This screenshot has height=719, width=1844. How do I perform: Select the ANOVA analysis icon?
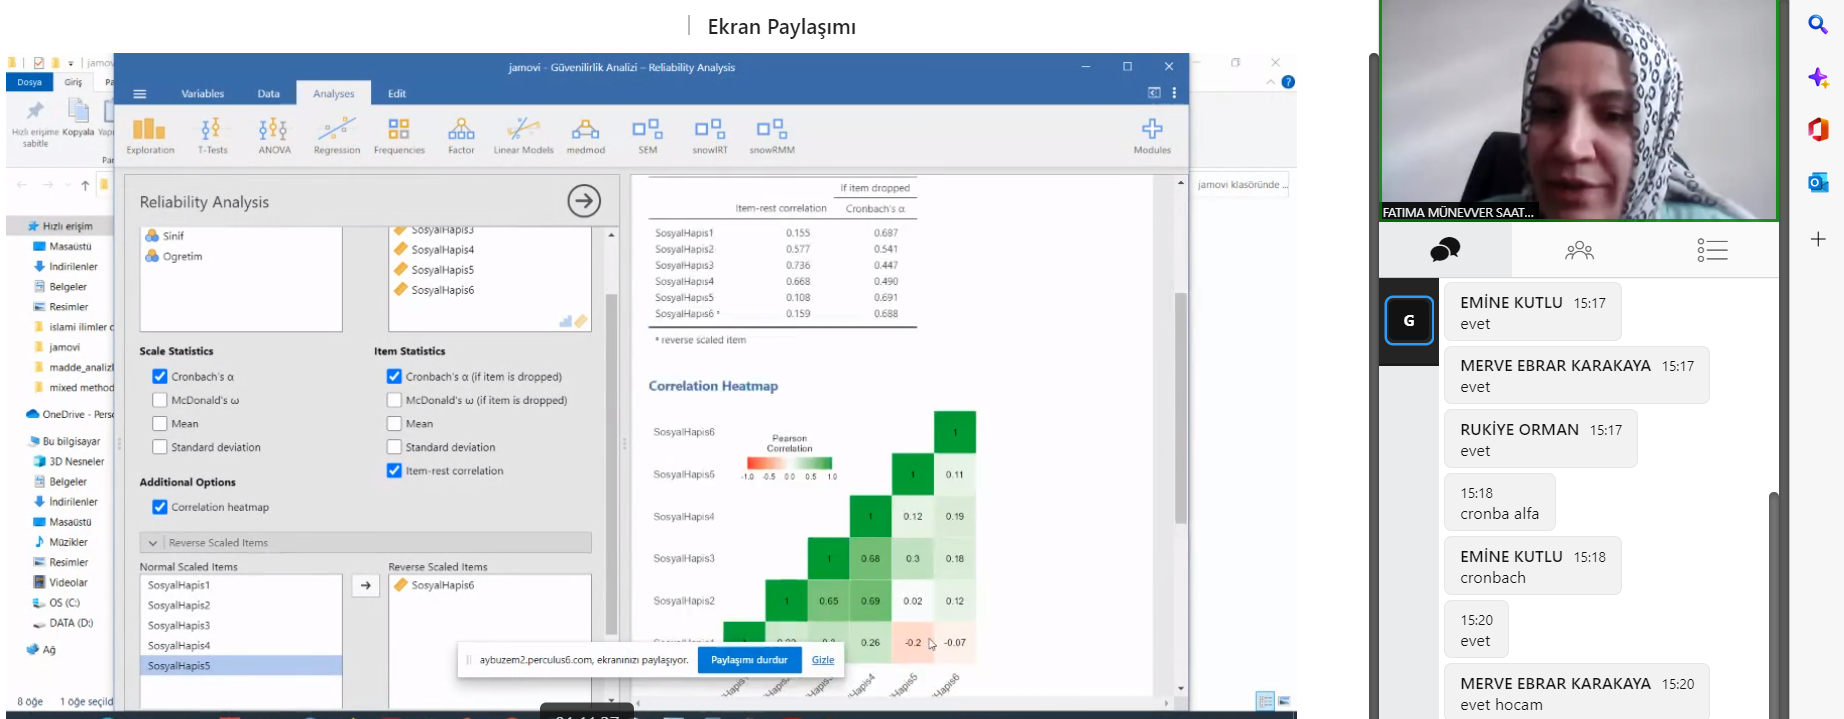pyautogui.click(x=274, y=135)
